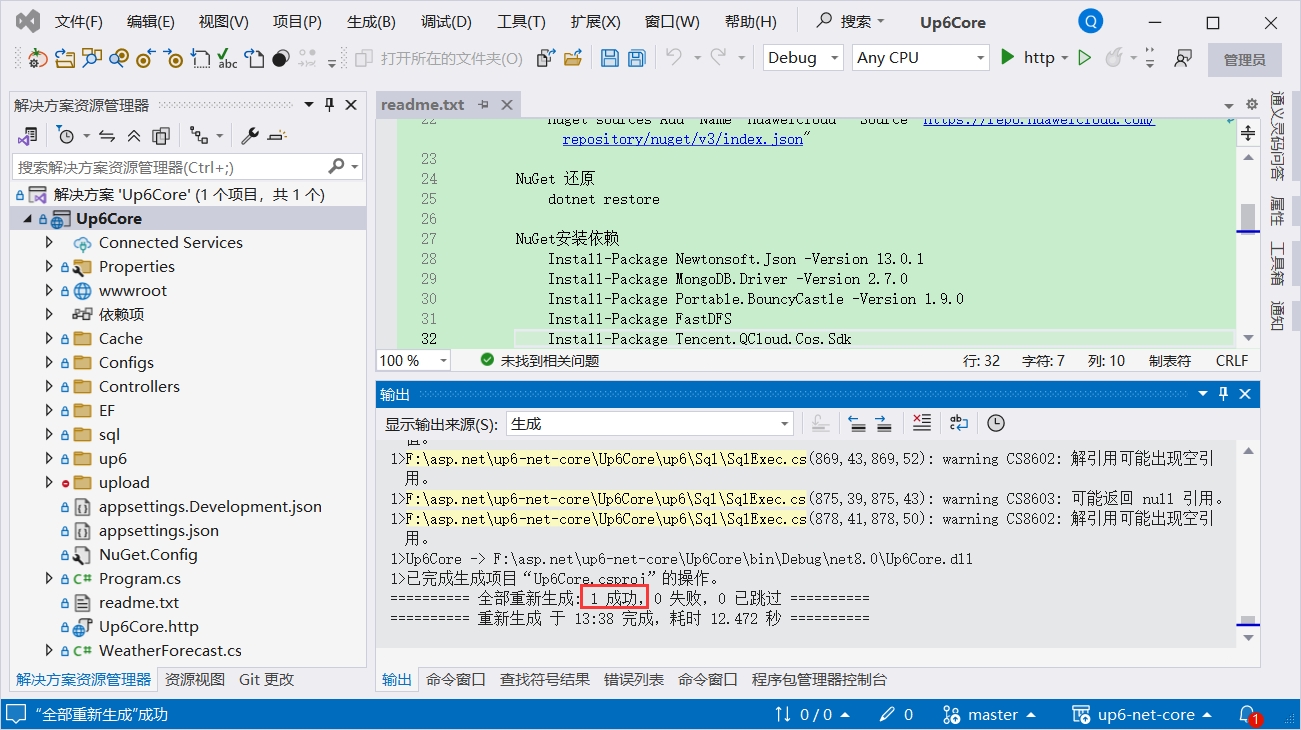Click the Output panel vertical scrollbar
The width and height of the screenshot is (1301, 730).
click(1247, 540)
